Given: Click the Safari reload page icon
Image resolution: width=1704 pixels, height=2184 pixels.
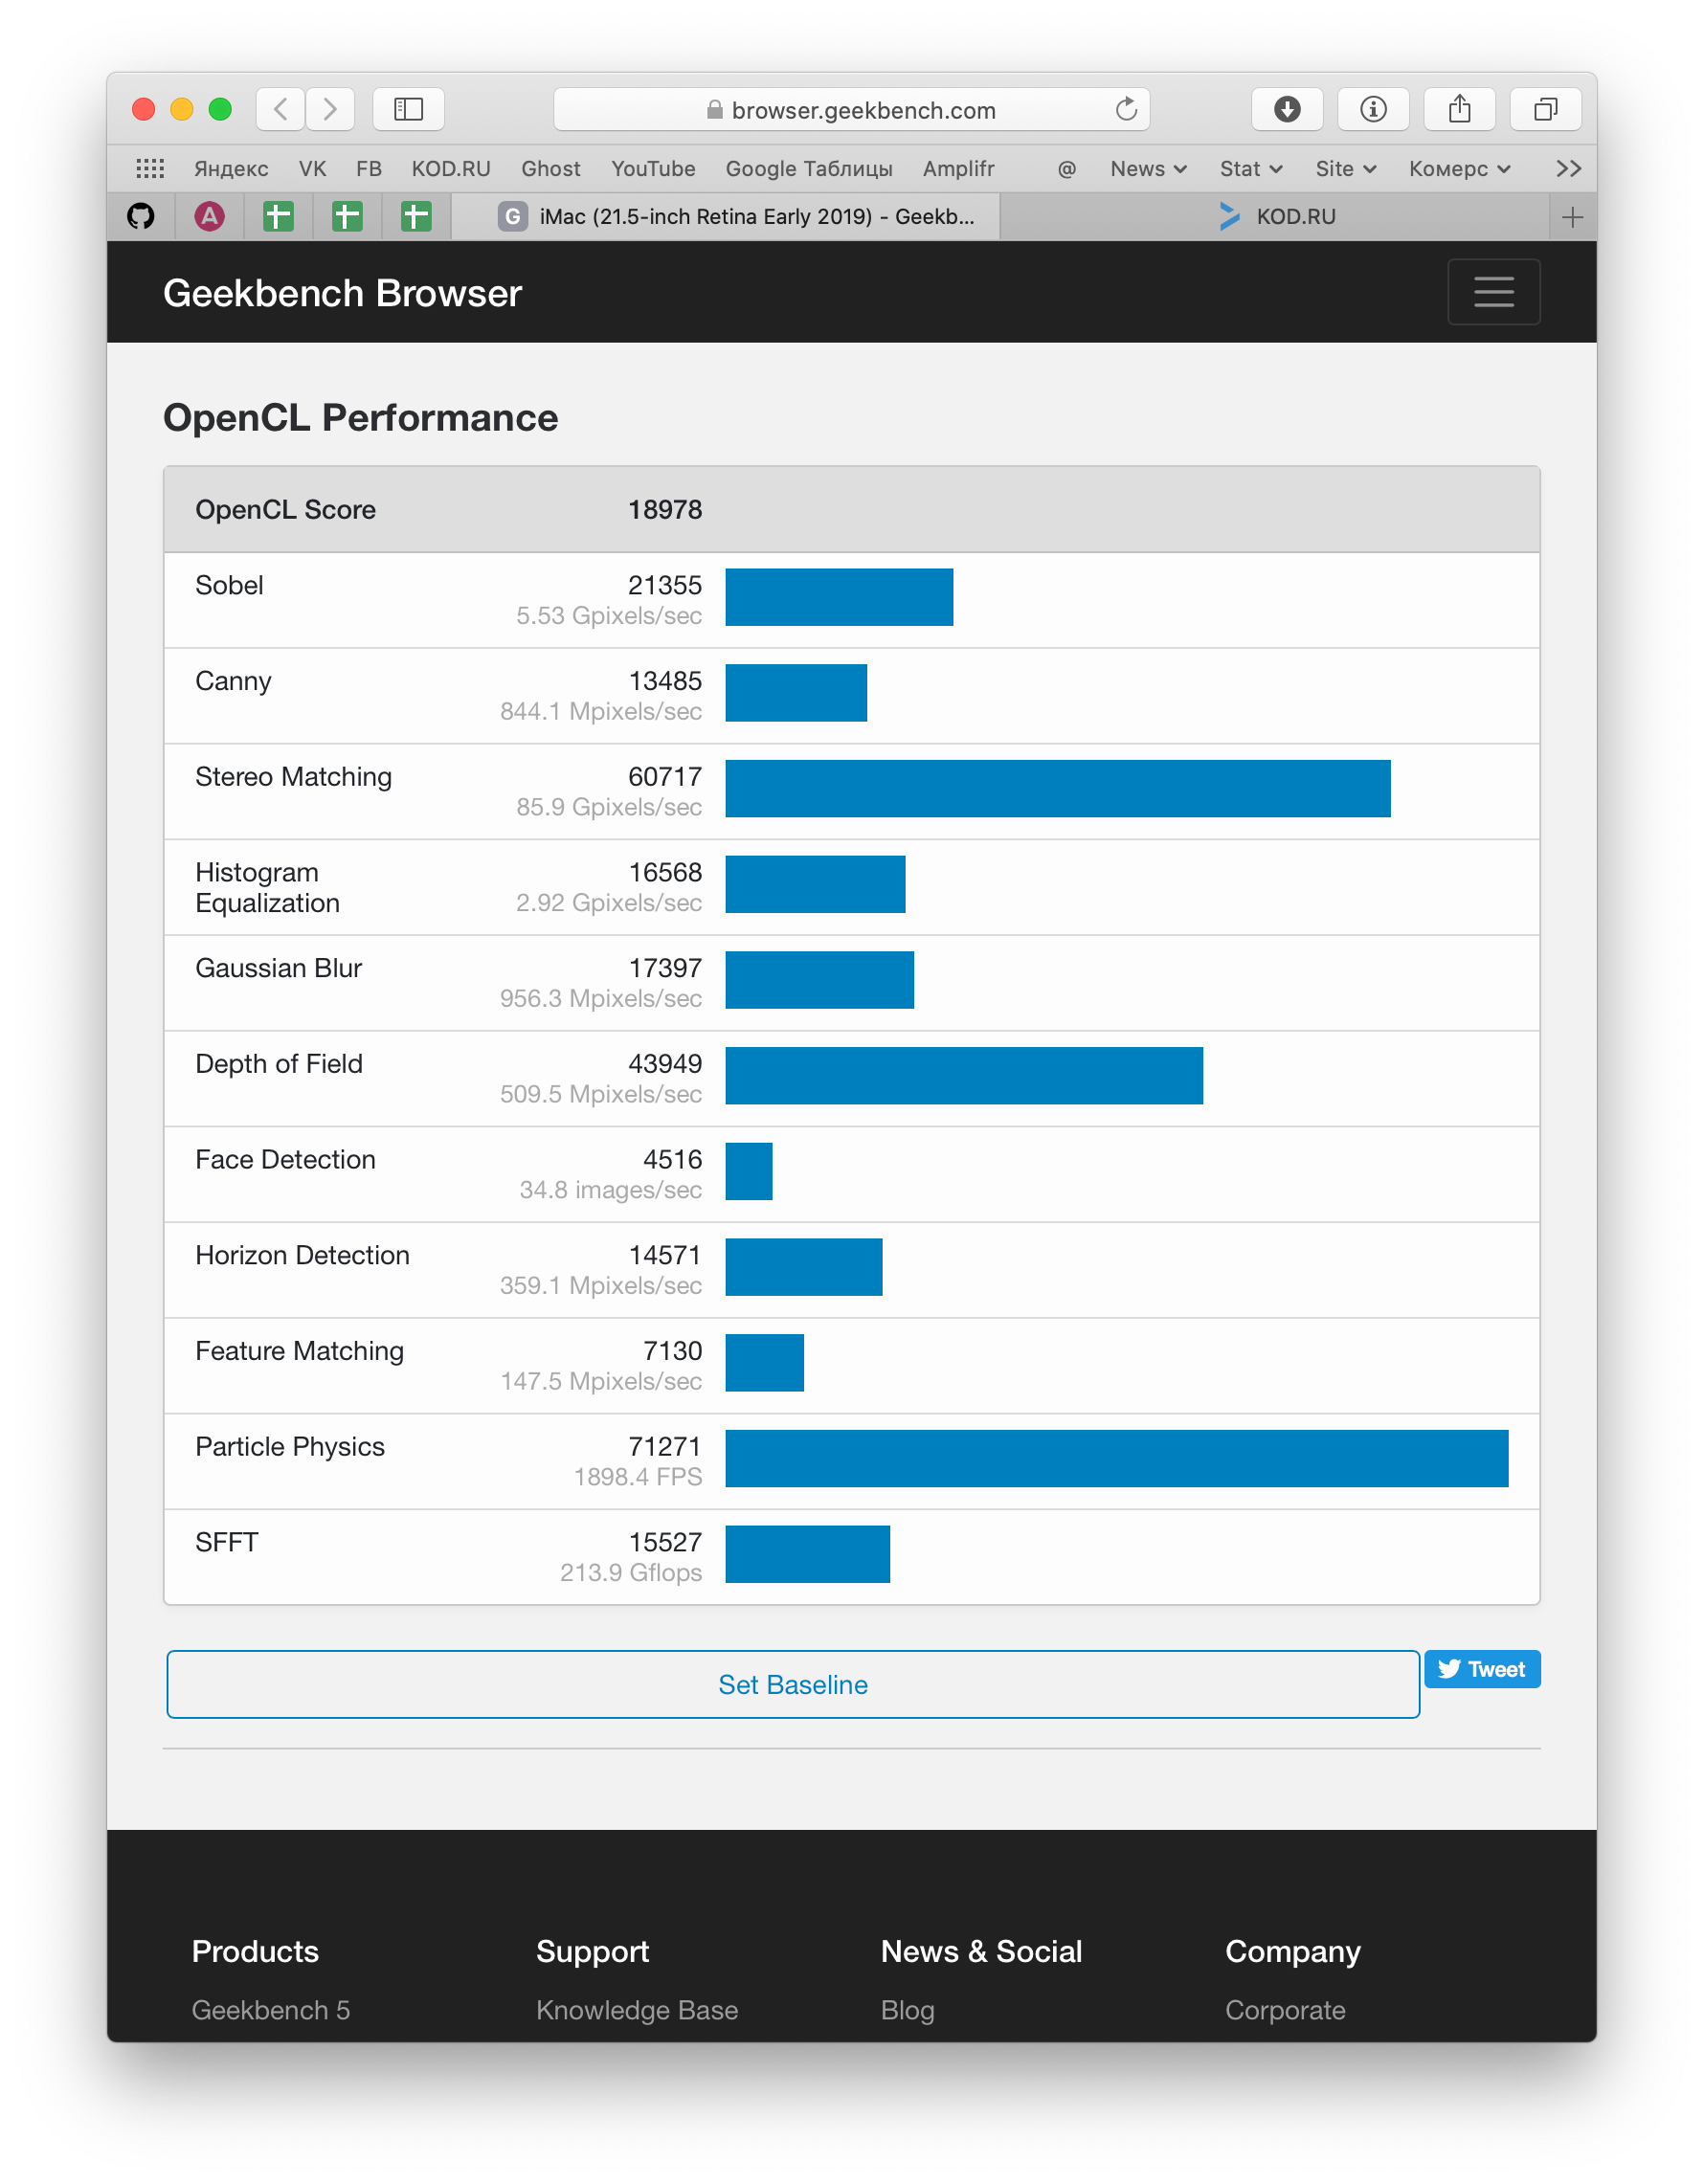Looking at the screenshot, I should point(1126,109).
